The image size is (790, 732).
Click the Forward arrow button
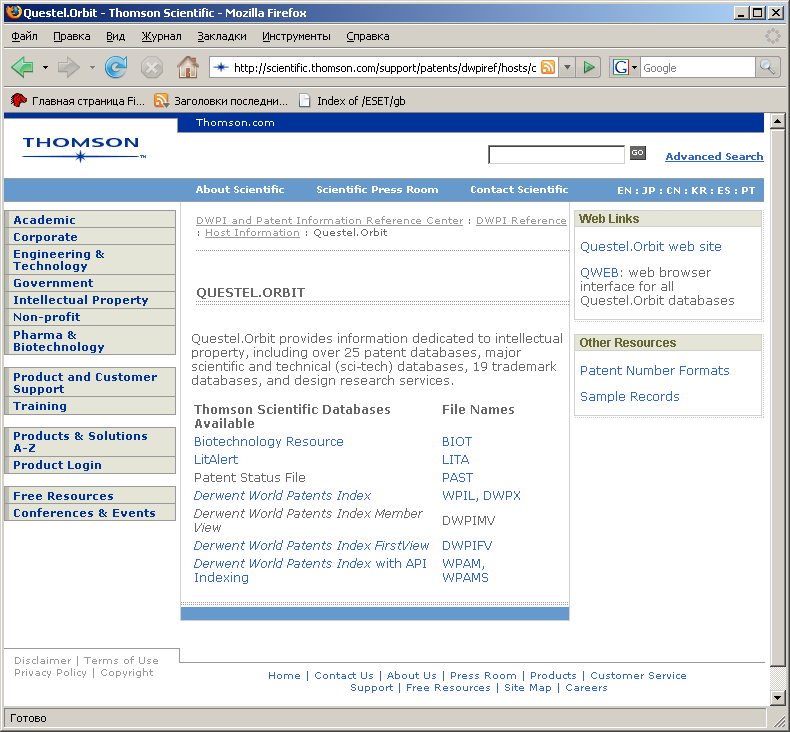(x=69, y=67)
